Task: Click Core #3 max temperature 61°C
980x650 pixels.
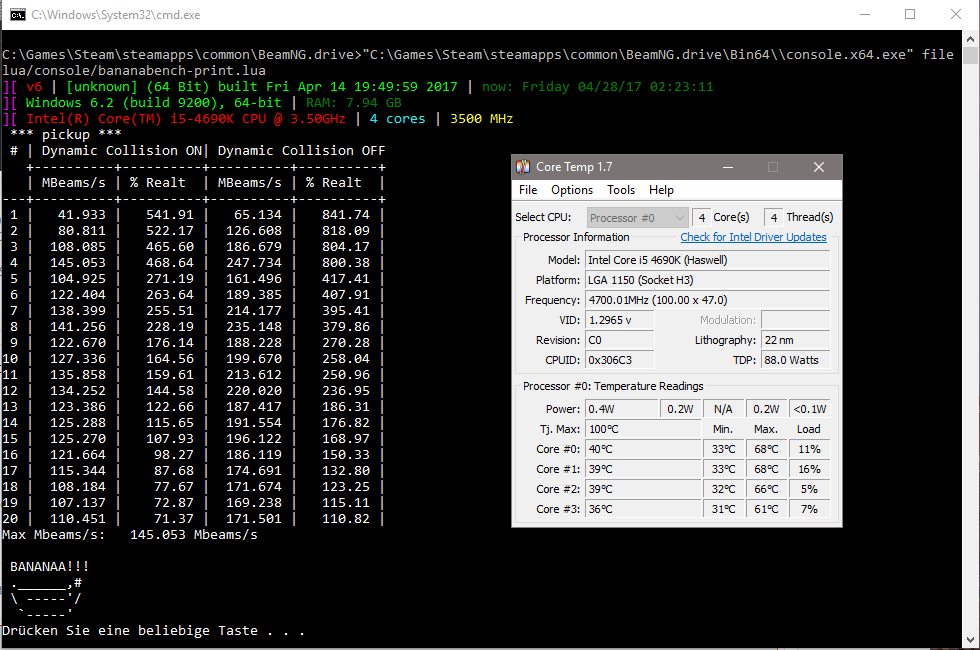Action: [x=766, y=509]
